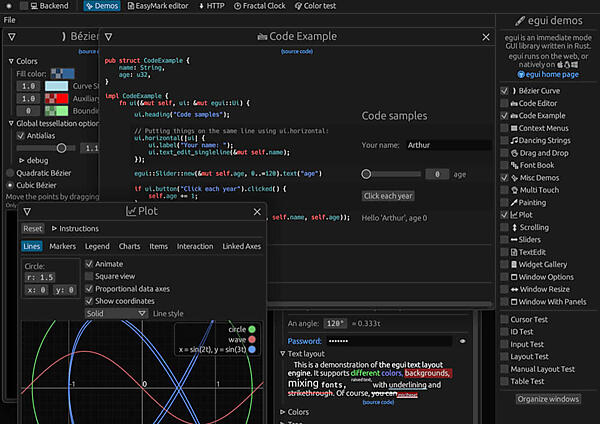Collapse the Bézier Curve window triangle
The image size is (600, 424).
click(x=11, y=36)
